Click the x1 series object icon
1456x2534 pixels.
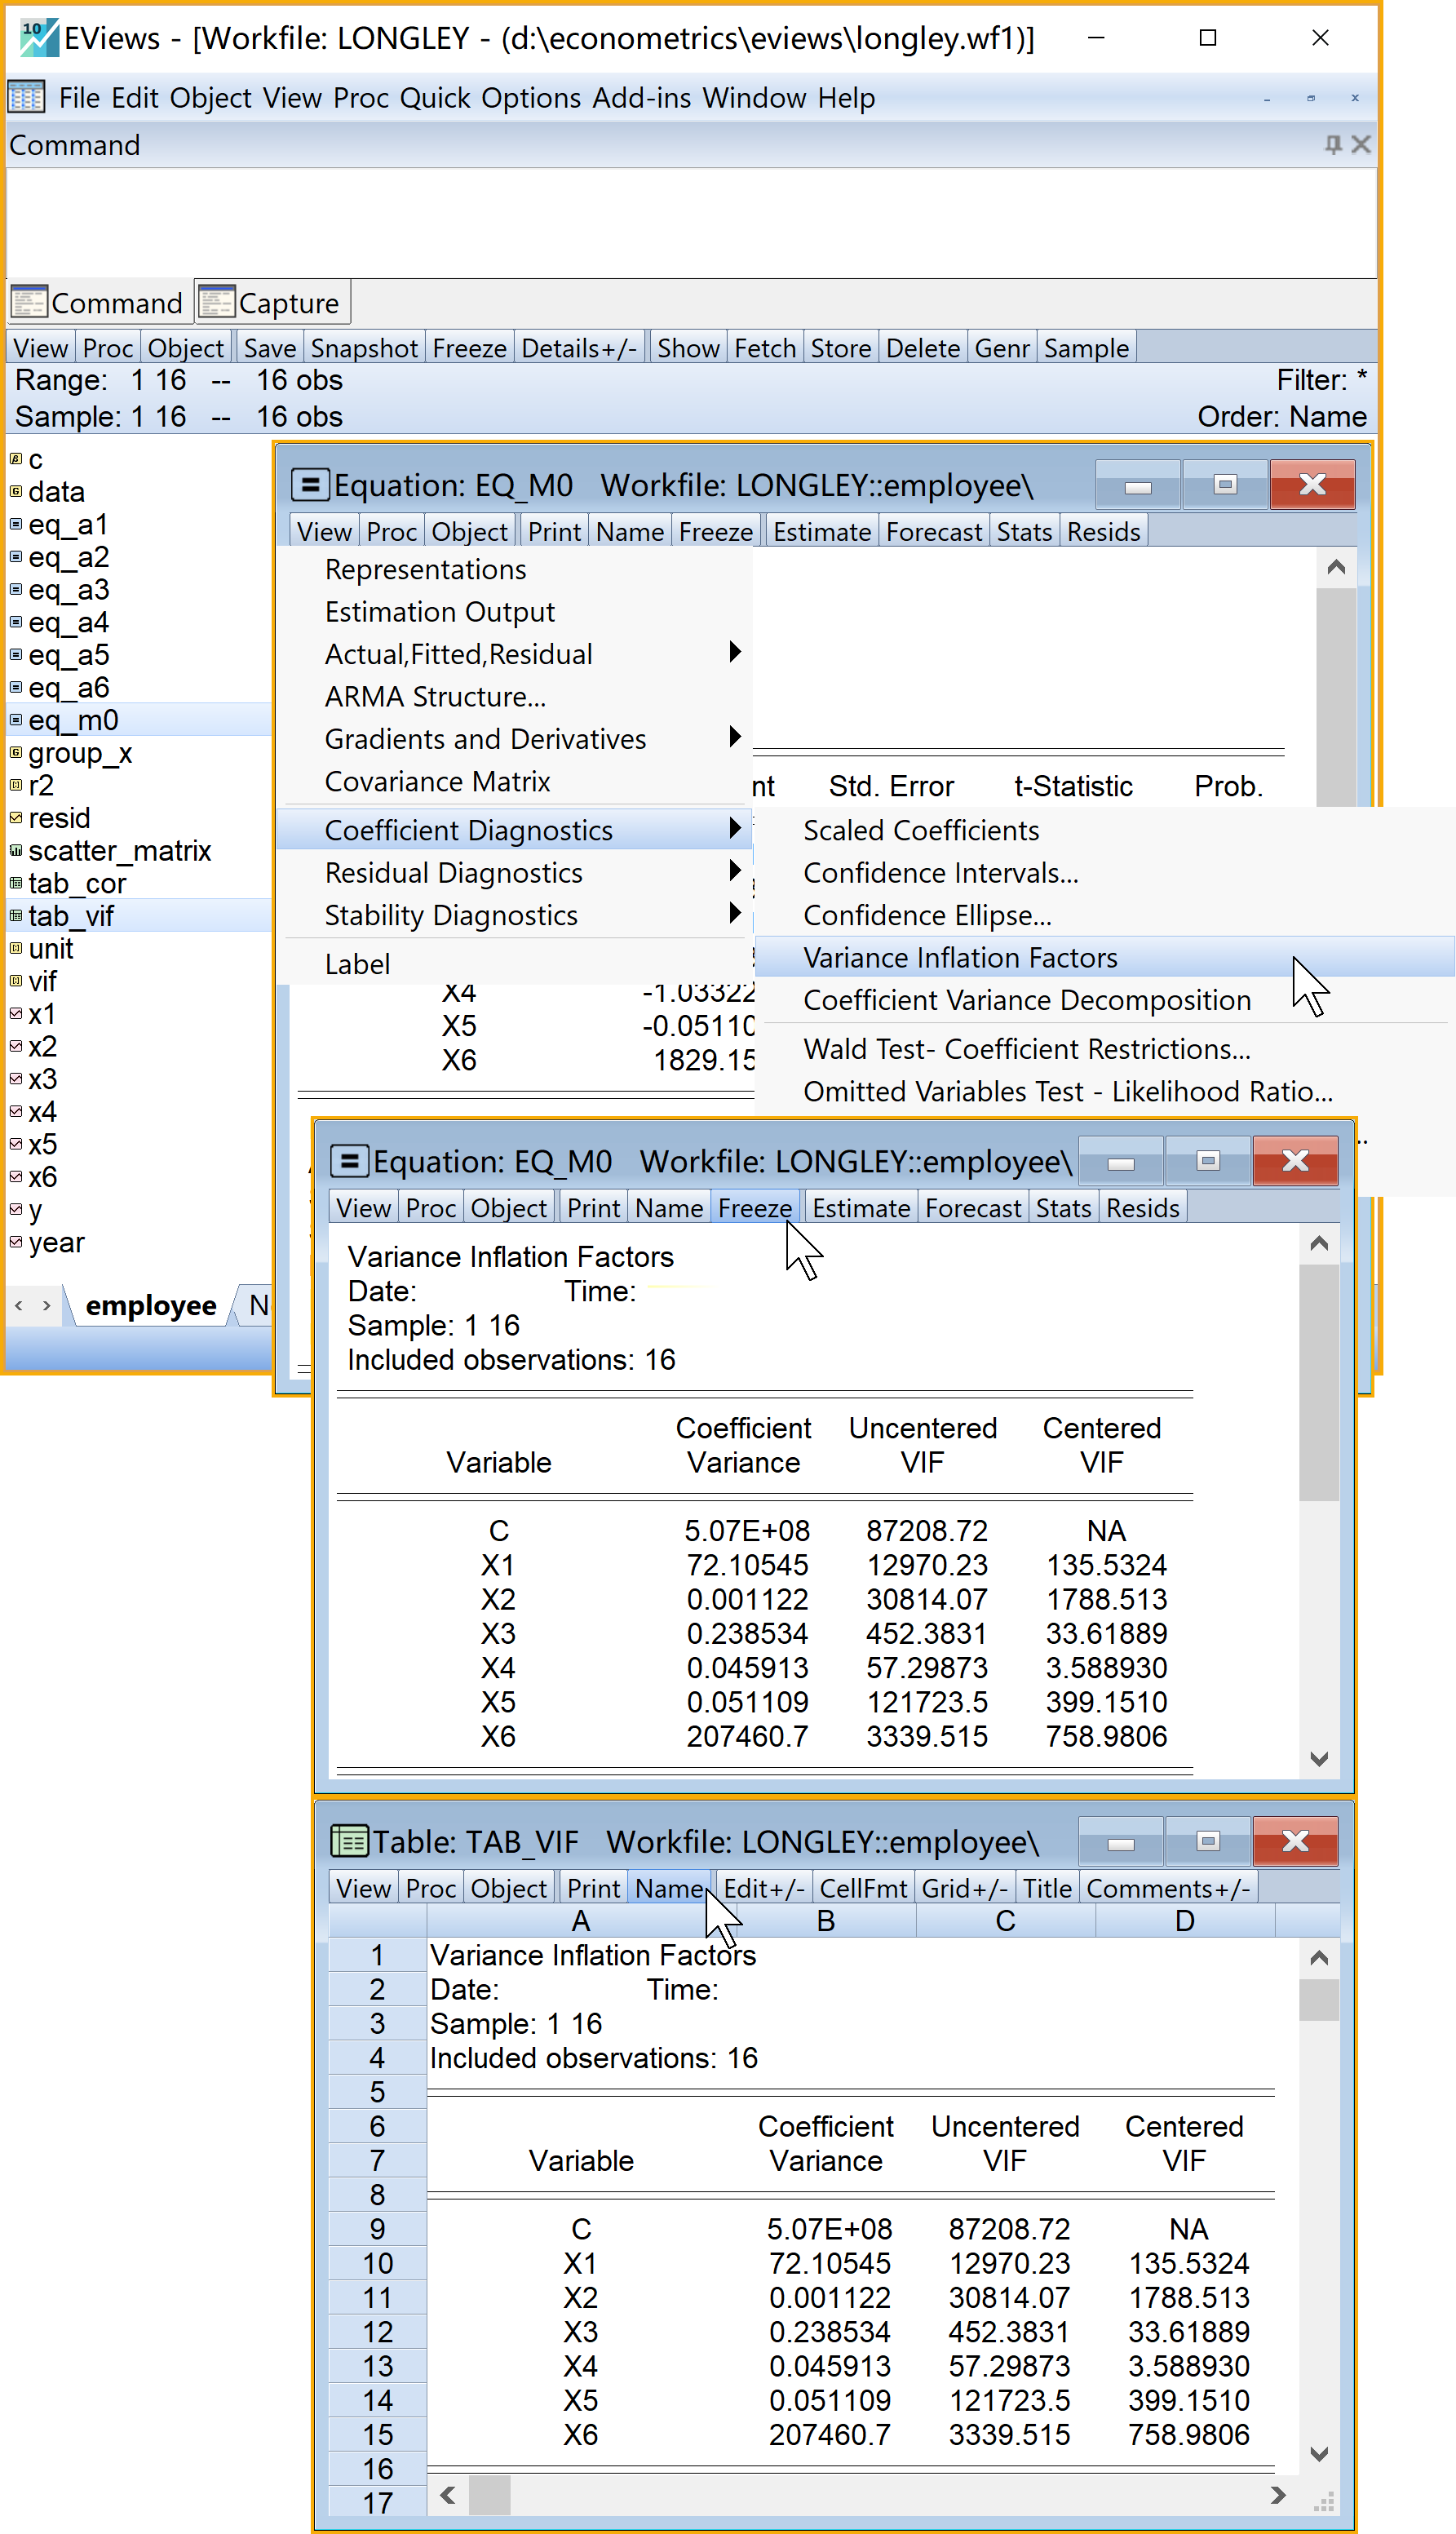(x=16, y=1014)
